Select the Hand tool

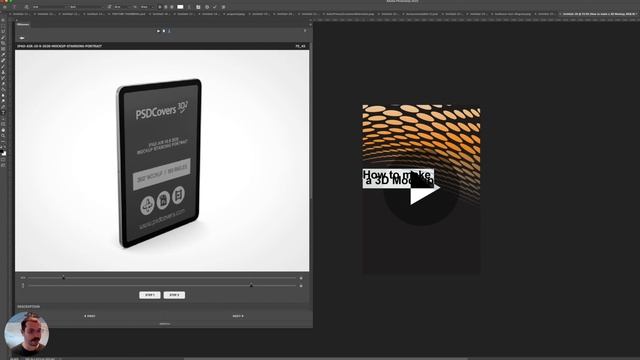(x=3, y=130)
